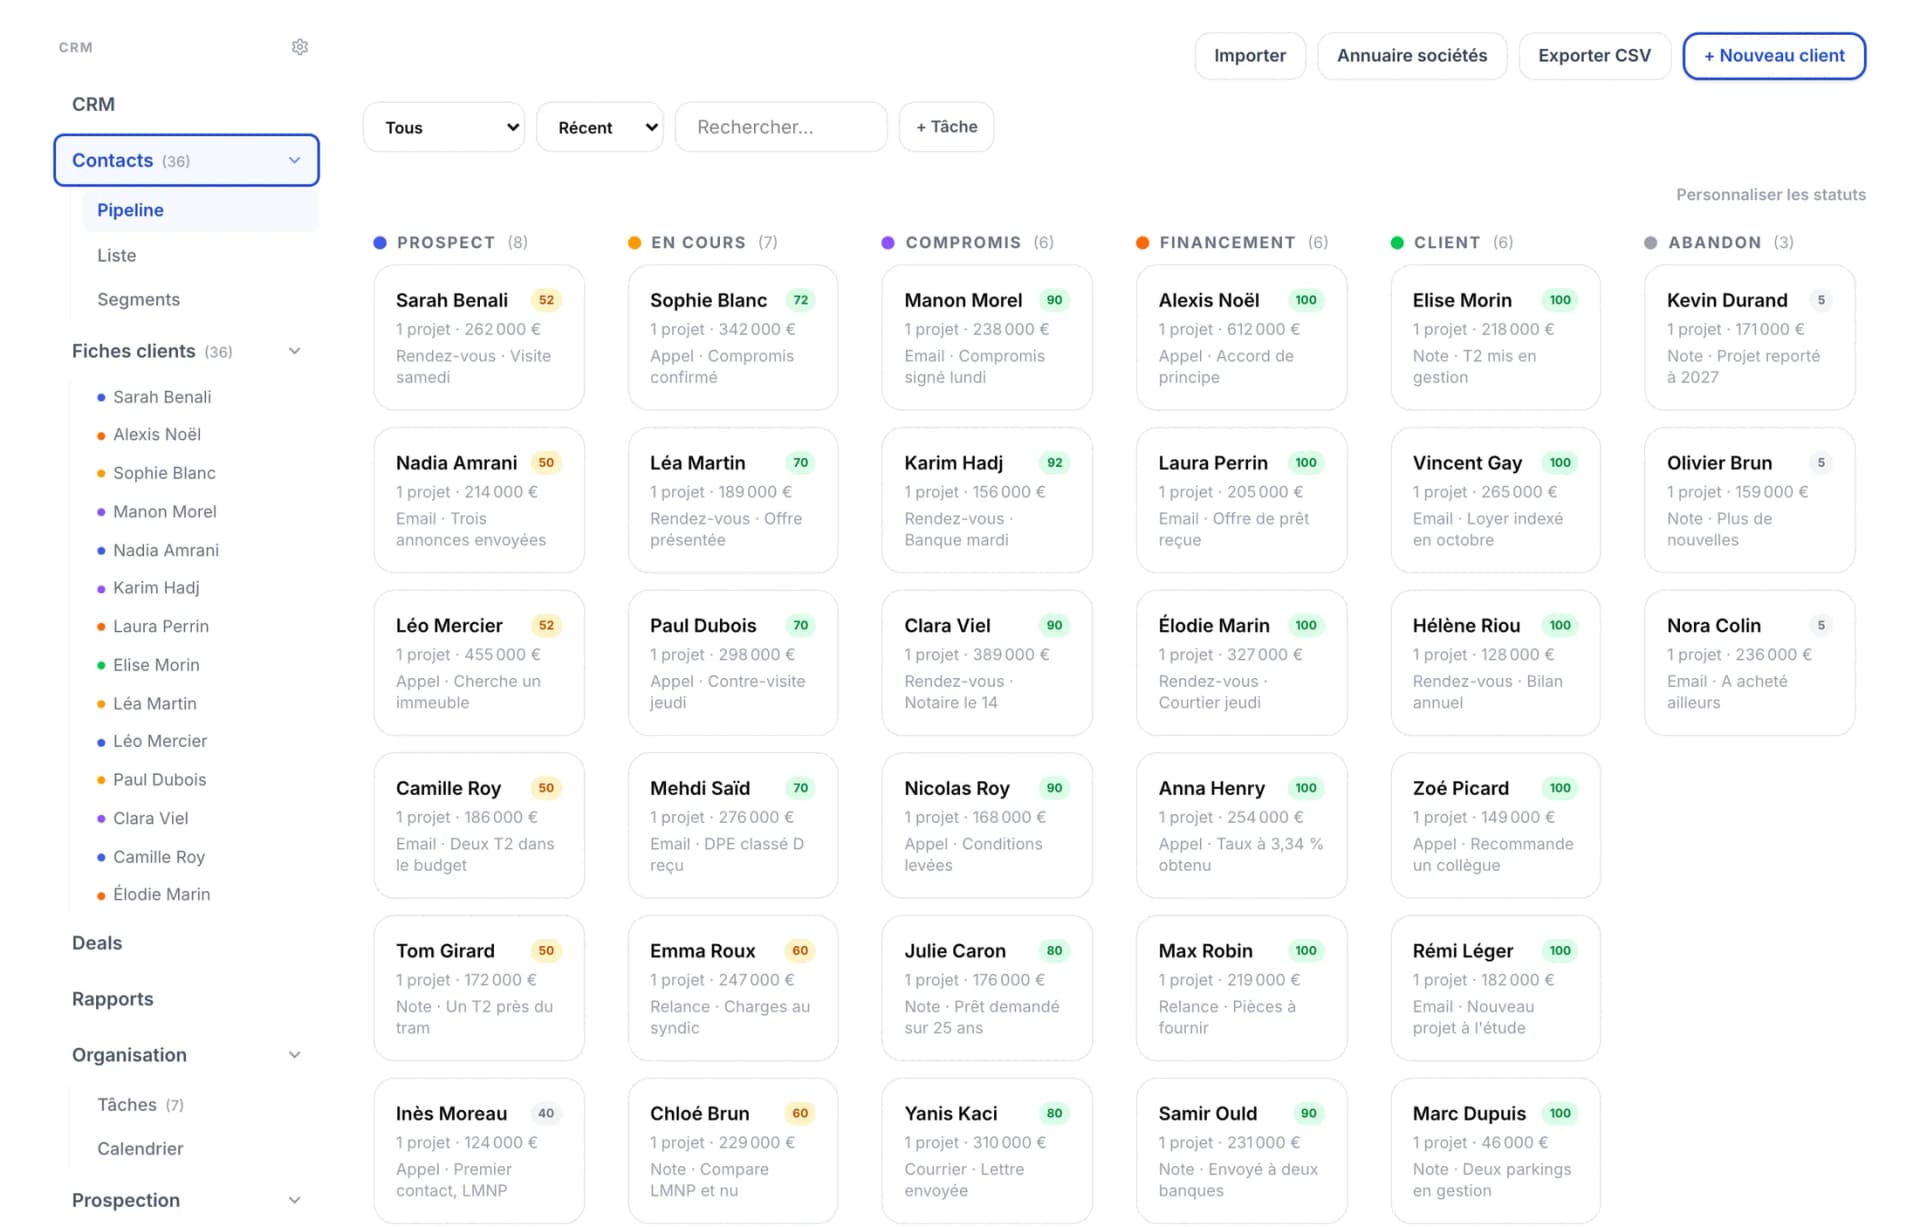Screen dimensions: 1920x1227
Task: Click score badge 5 on Olivier Brun card
Action: 1821,463
